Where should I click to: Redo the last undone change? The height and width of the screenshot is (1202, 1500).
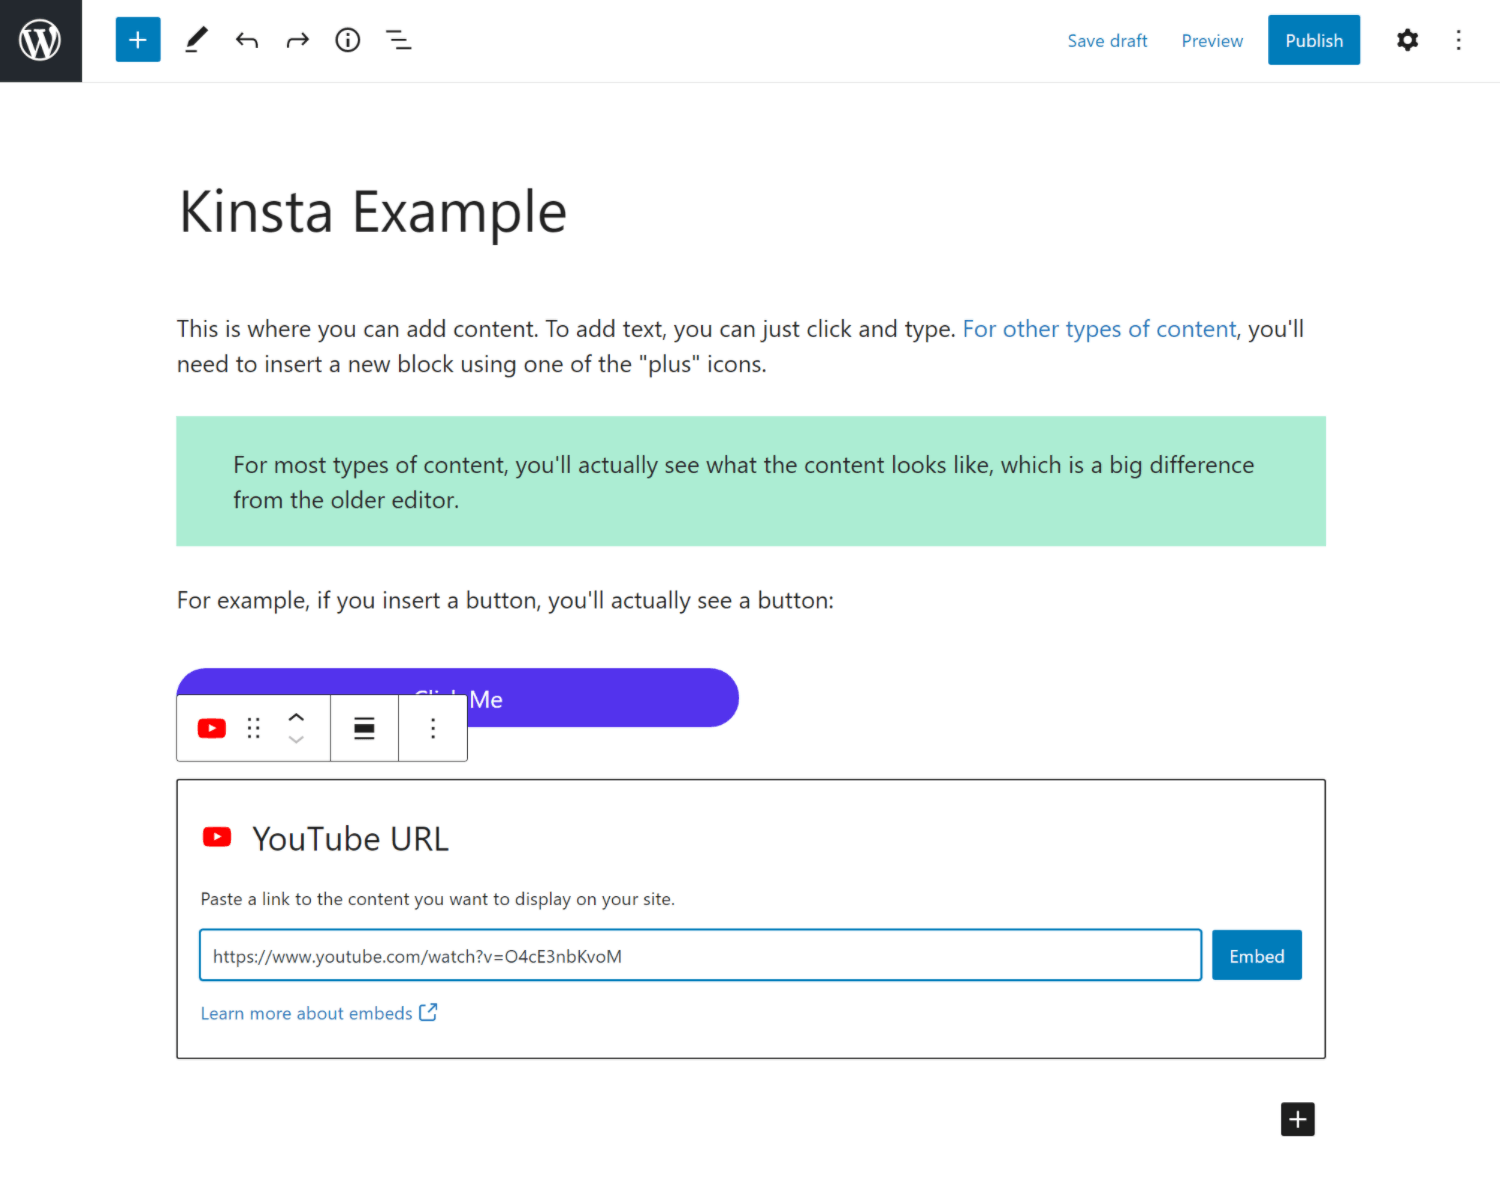coord(297,40)
